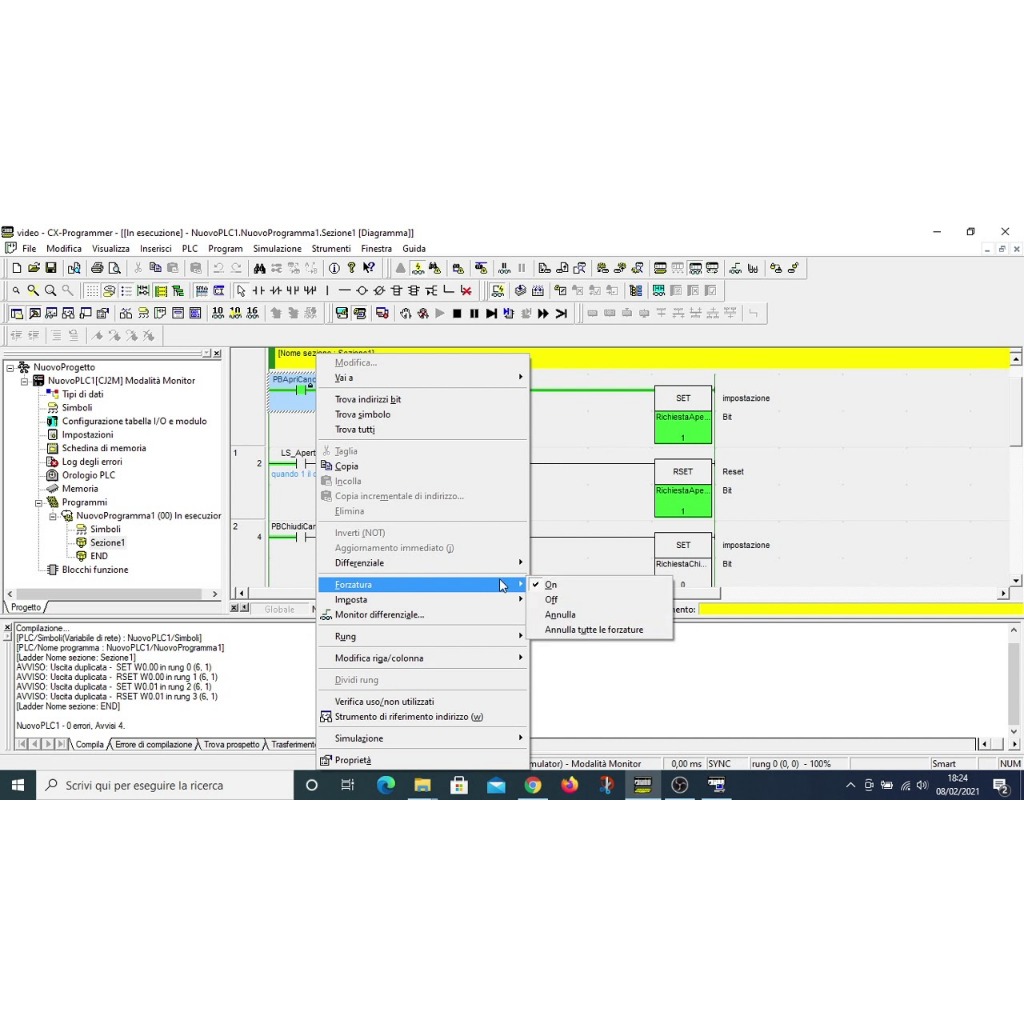Screen dimensions: 1024x1024
Task: Click the Find binoculars icon
Action: pos(260,268)
